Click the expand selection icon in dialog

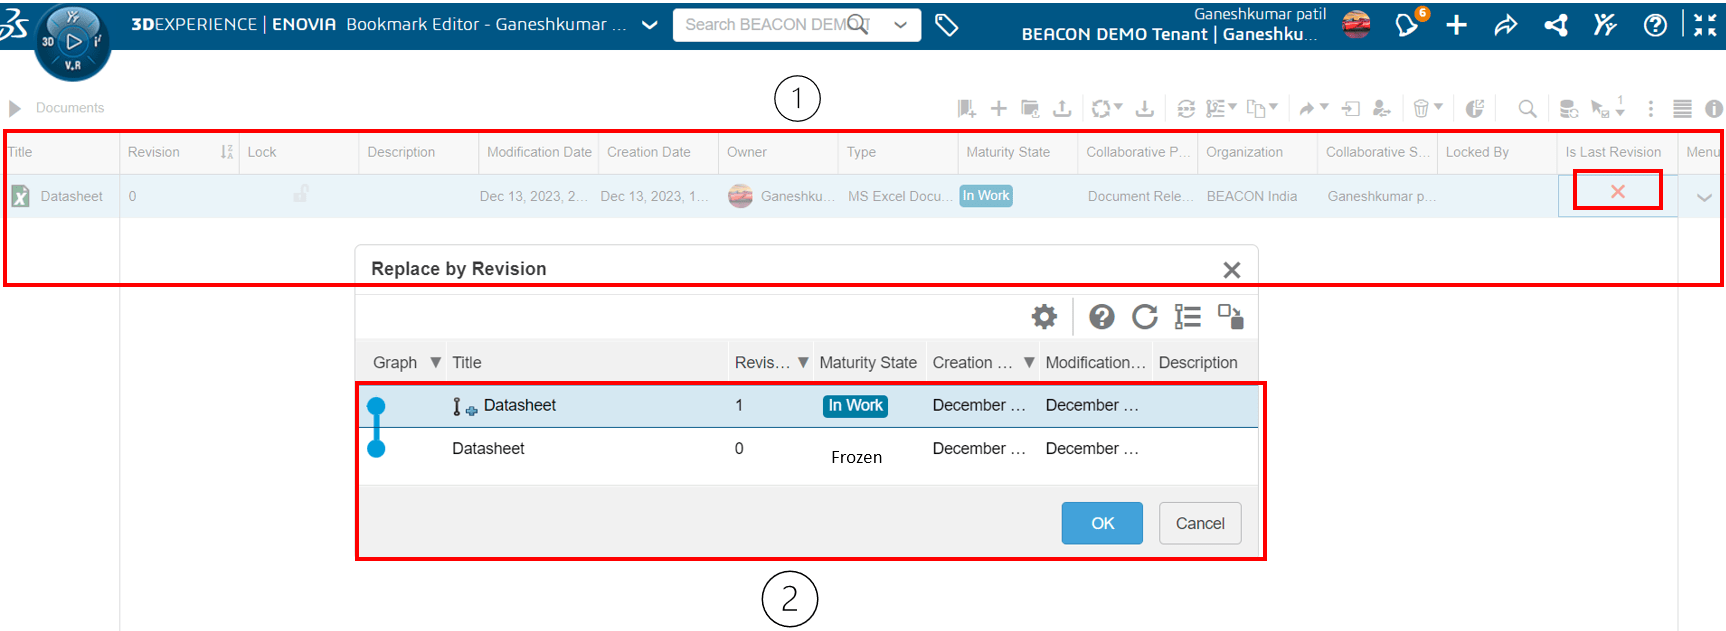point(1231,317)
